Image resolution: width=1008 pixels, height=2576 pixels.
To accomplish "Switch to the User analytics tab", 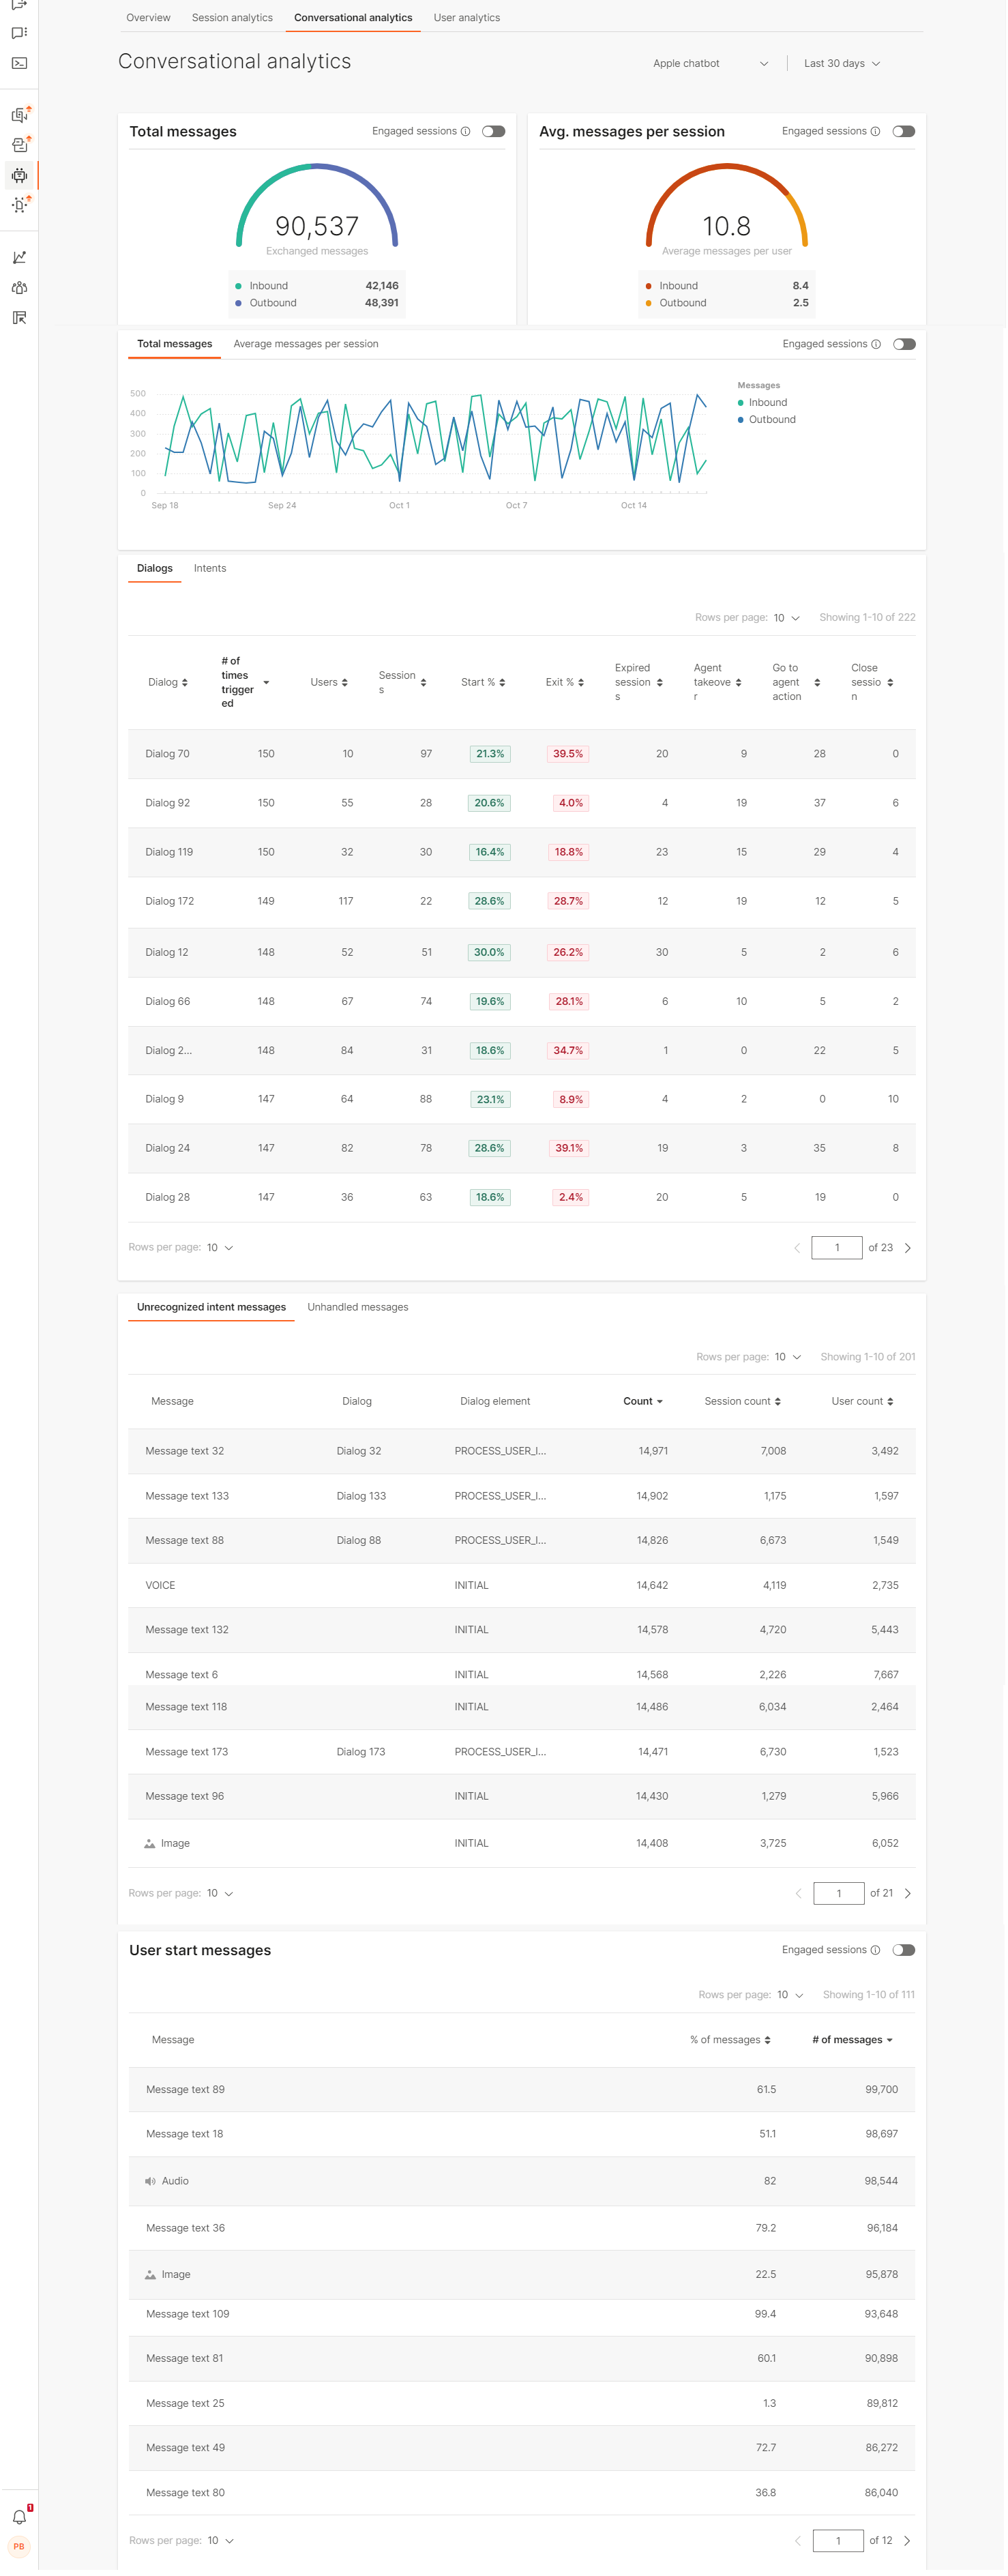I will click(467, 18).
